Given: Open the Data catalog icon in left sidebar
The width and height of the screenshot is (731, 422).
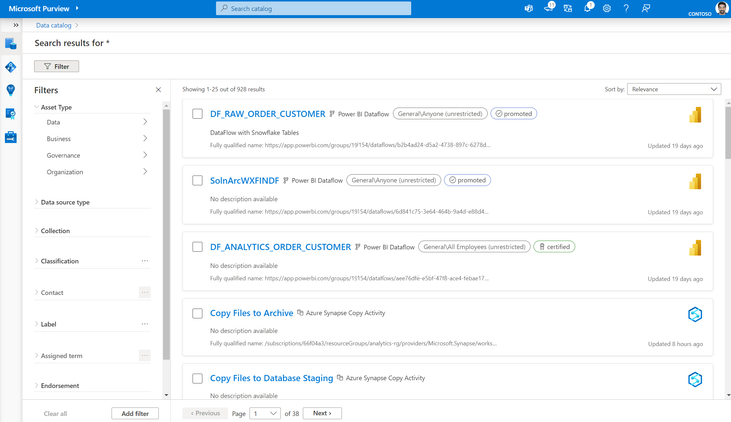Looking at the screenshot, I should pos(11,44).
